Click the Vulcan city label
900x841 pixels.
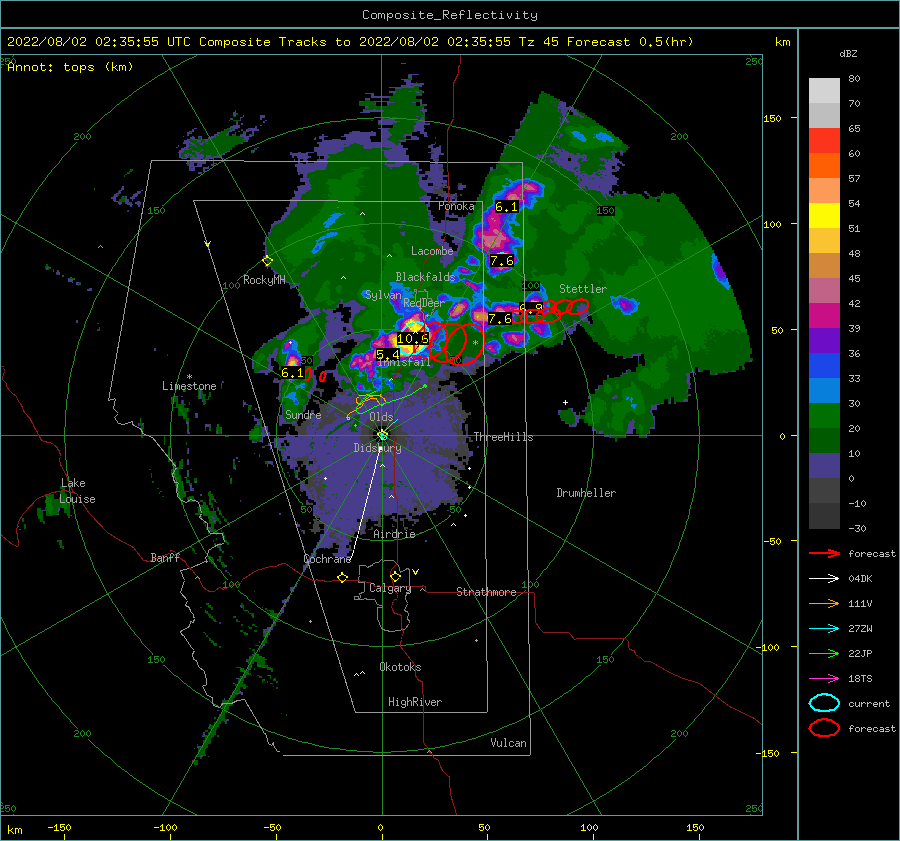(508, 743)
